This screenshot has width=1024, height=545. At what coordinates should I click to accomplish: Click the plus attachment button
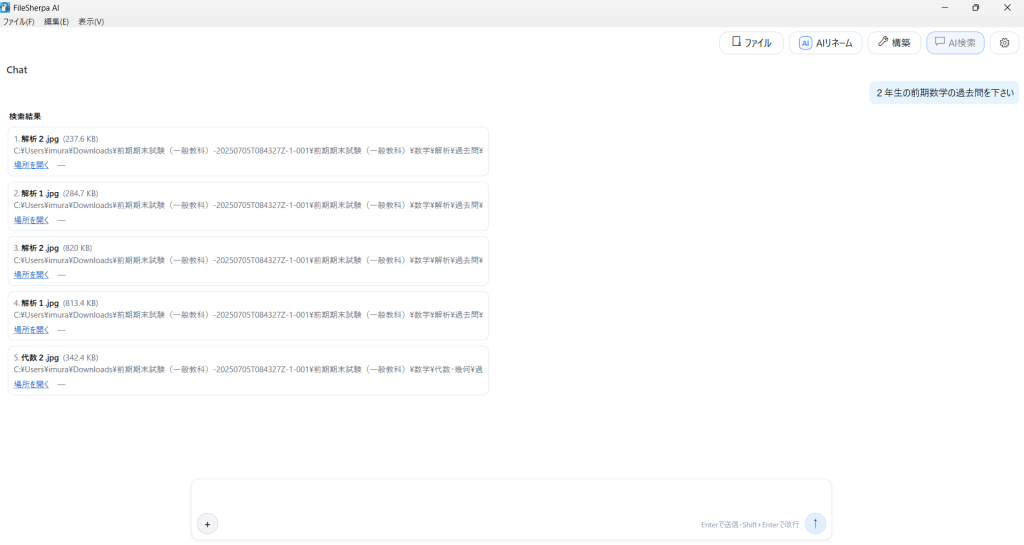pyautogui.click(x=207, y=524)
